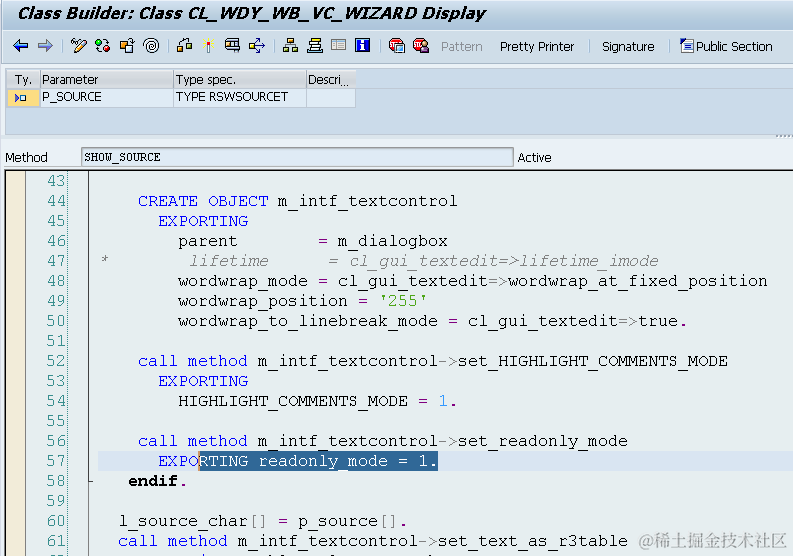Click the Pretty Printer button
The height and width of the screenshot is (556, 793).
click(x=537, y=47)
